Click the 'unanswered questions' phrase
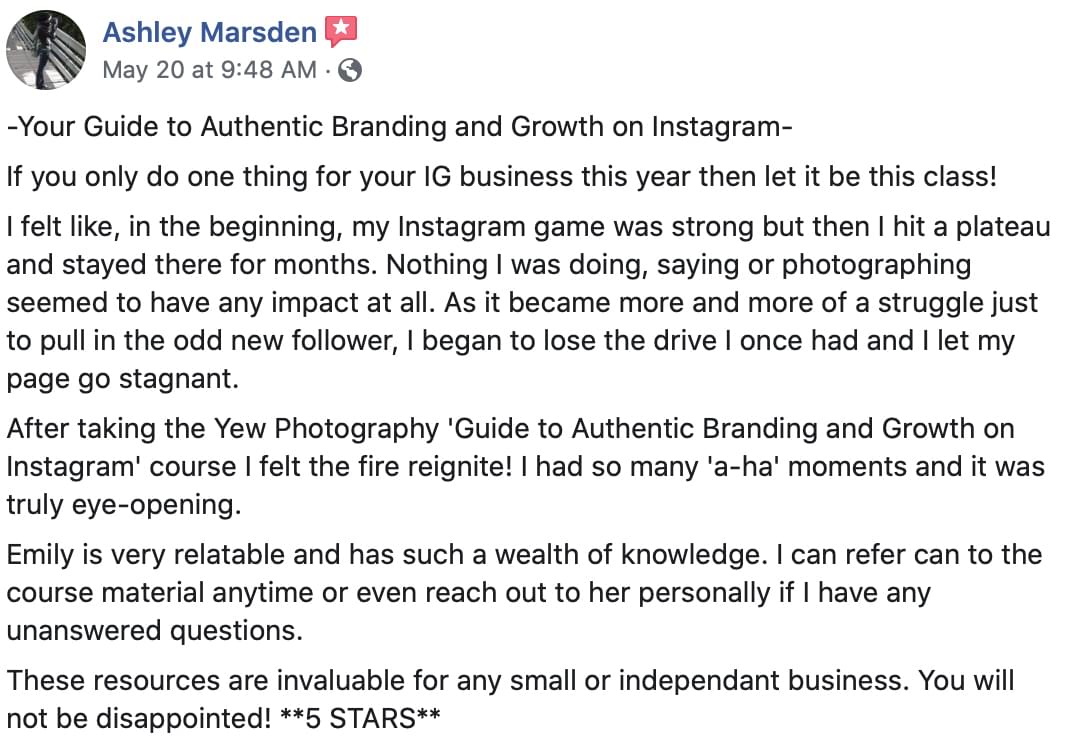Image resolution: width=1070 pixels, height=754 pixels. click(x=154, y=630)
